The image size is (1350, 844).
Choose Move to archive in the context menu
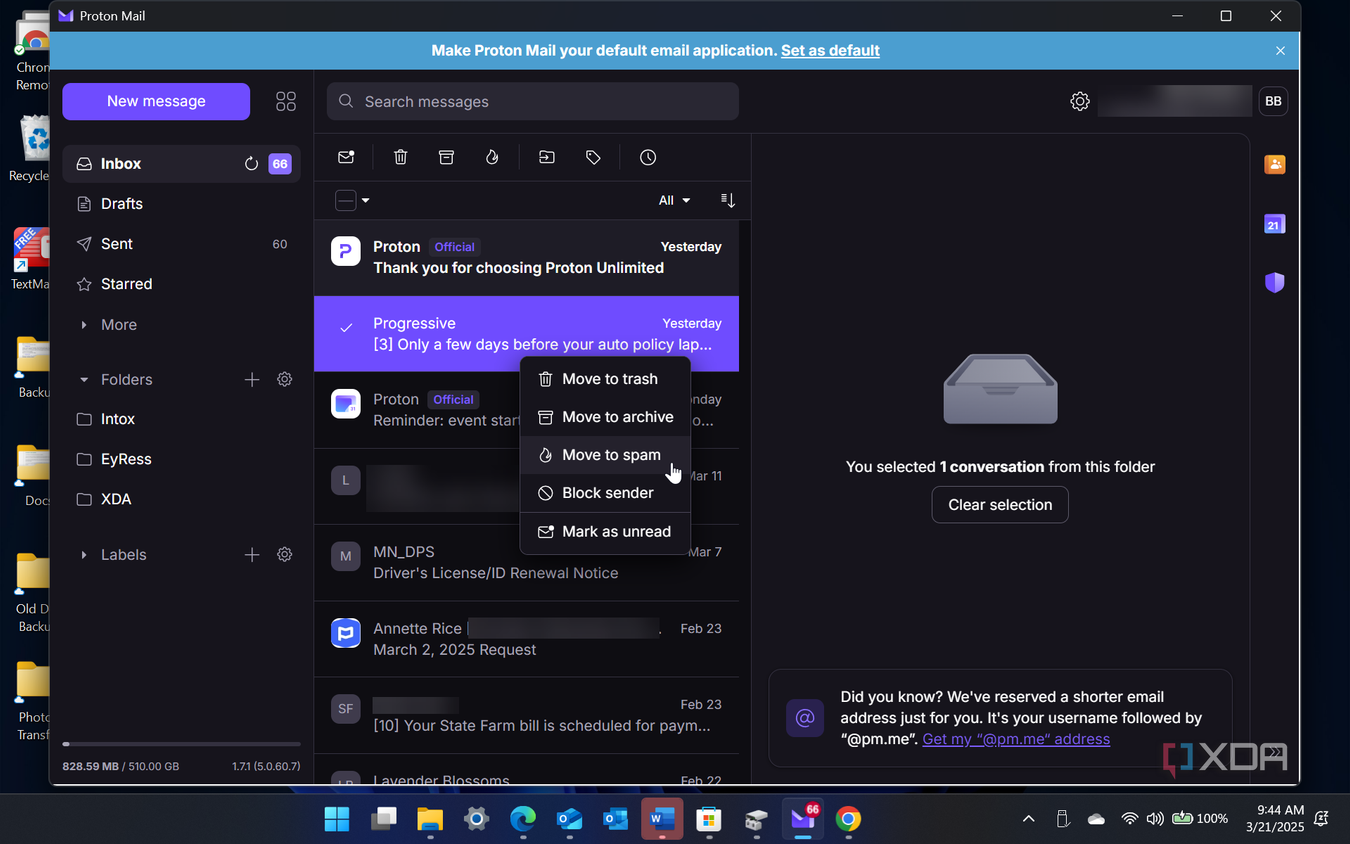606,417
